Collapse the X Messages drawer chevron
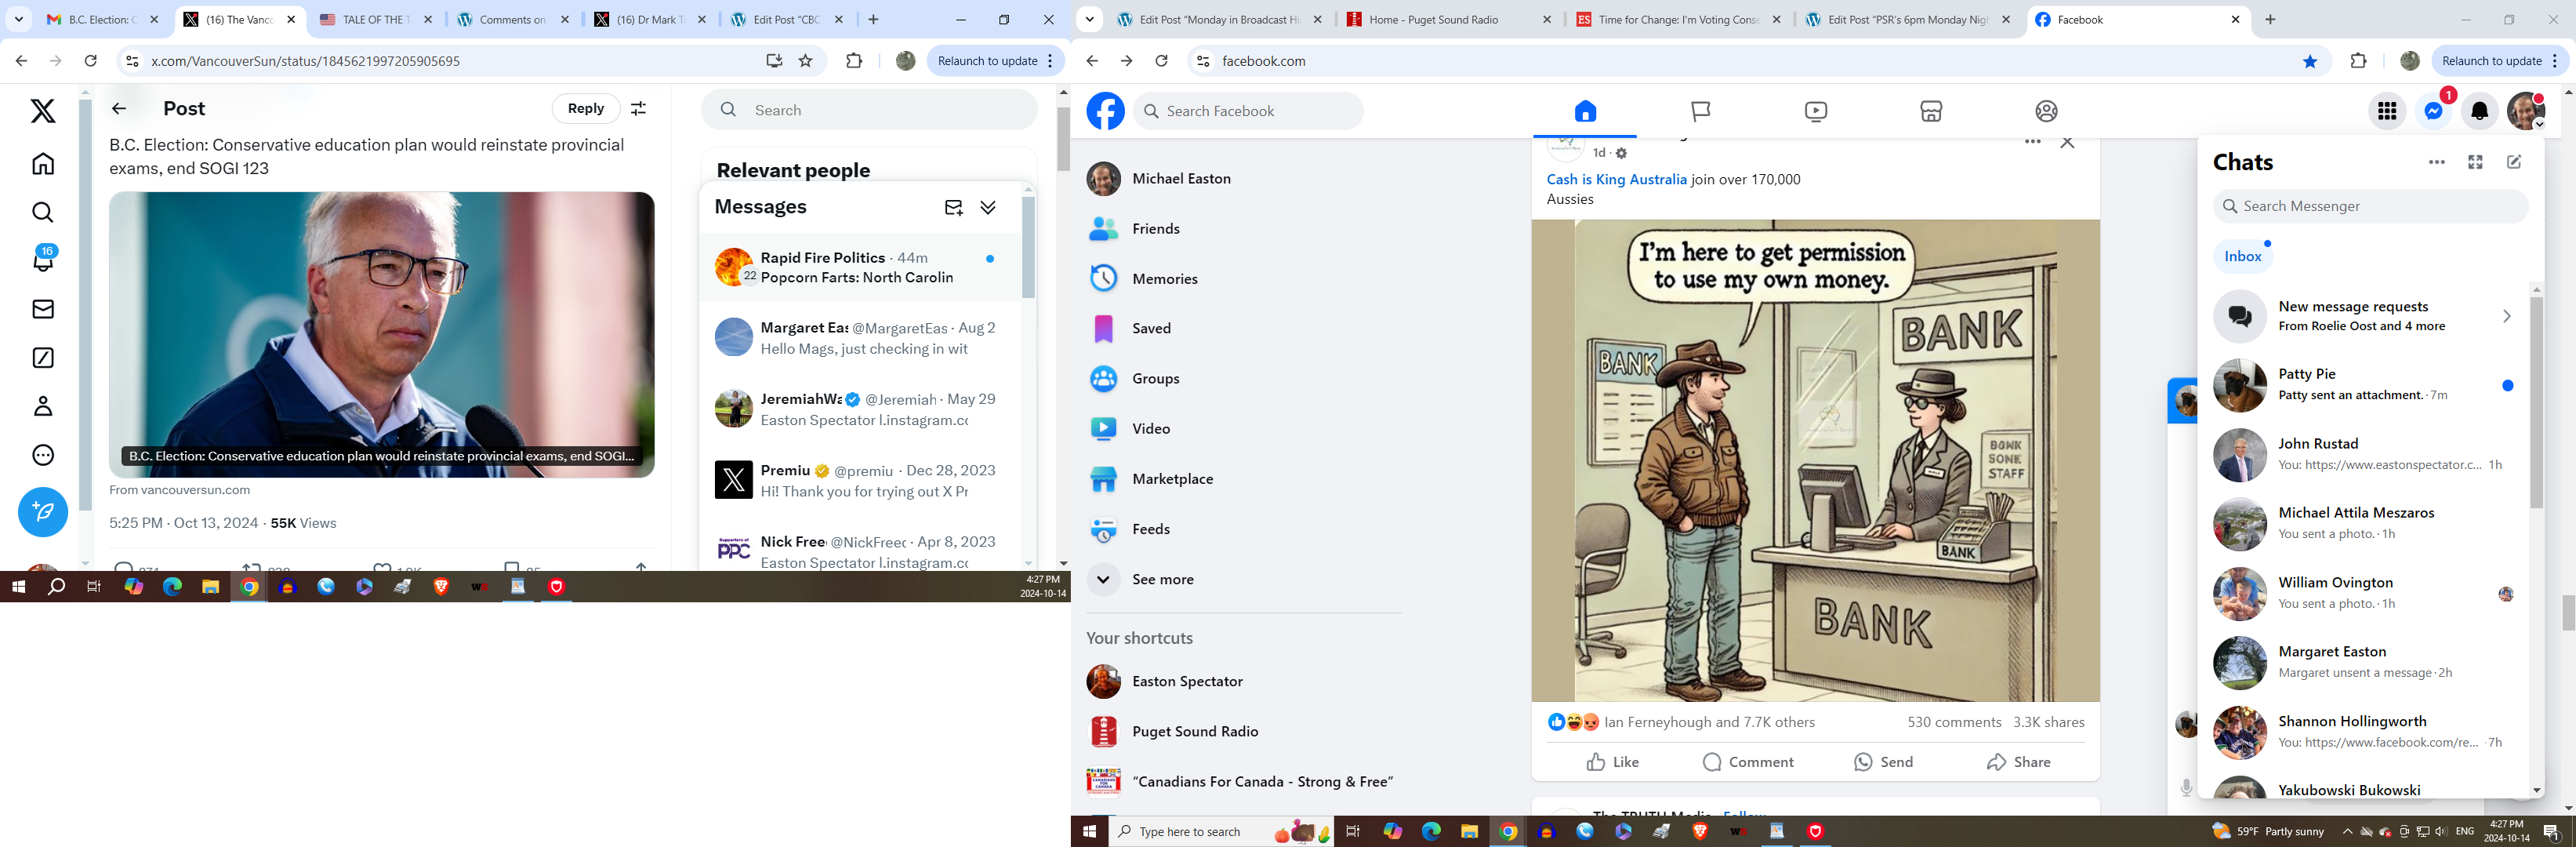Viewport: 2576px width, 847px height. [988, 207]
